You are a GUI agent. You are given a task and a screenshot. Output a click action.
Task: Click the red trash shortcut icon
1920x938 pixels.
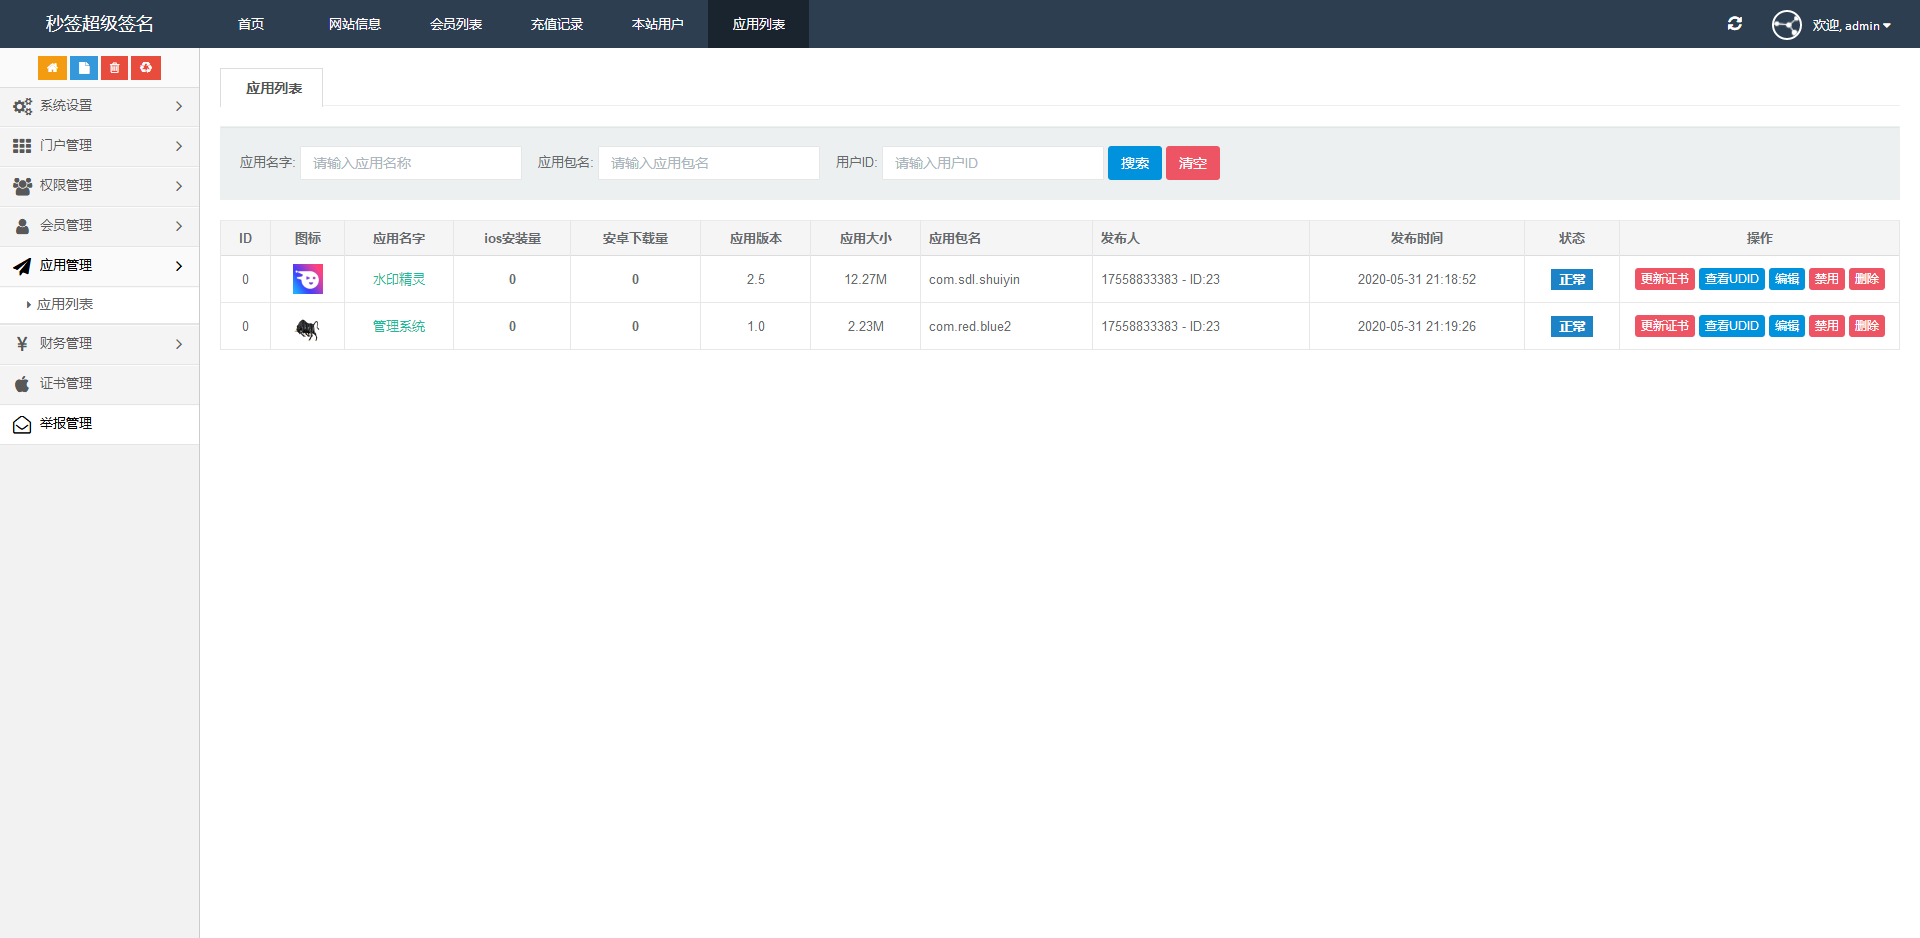[x=115, y=68]
